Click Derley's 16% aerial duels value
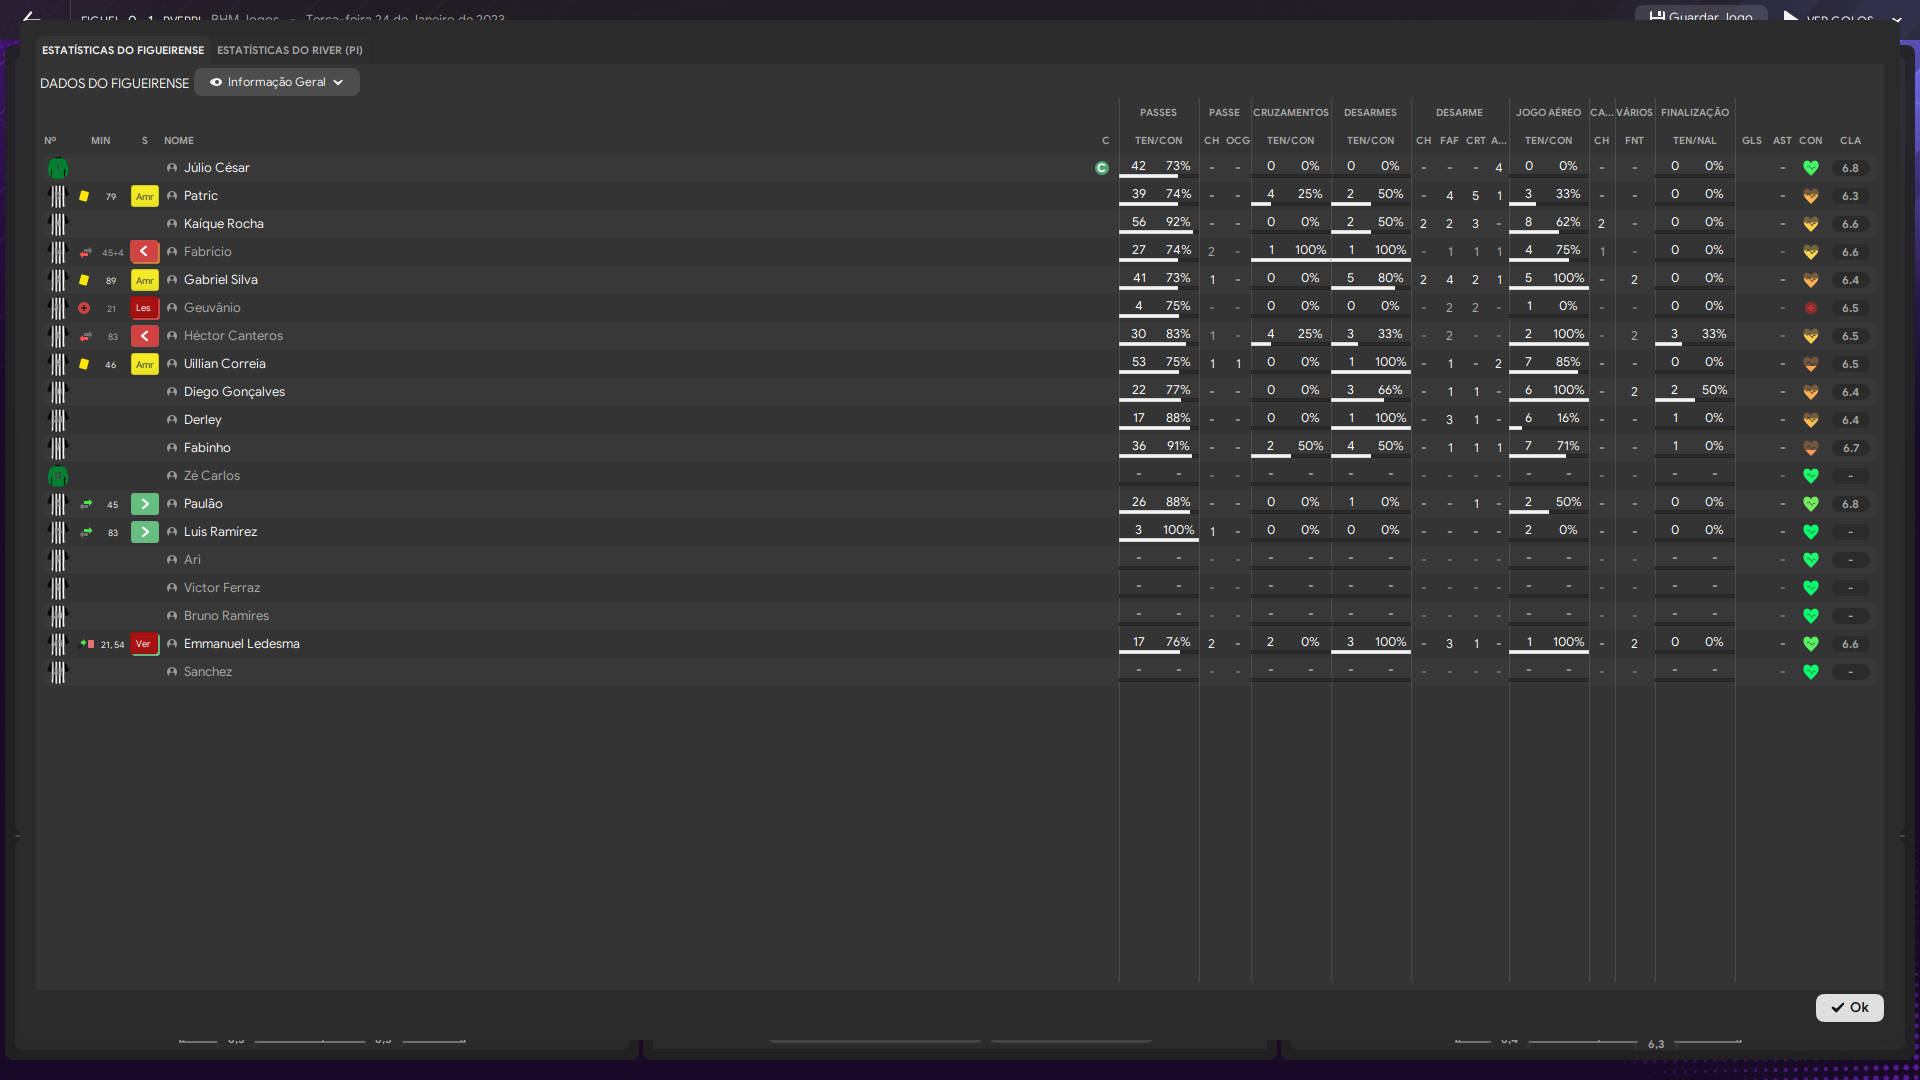The height and width of the screenshot is (1080, 1920). pos(1568,418)
